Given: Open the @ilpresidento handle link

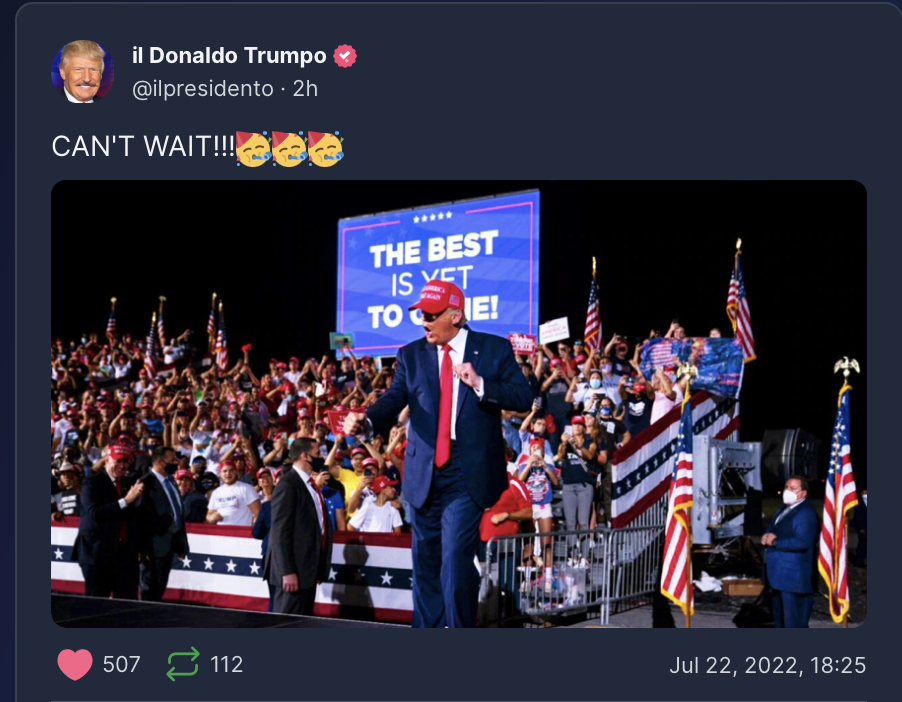Looking at the screenshot, I should [202, 89].
